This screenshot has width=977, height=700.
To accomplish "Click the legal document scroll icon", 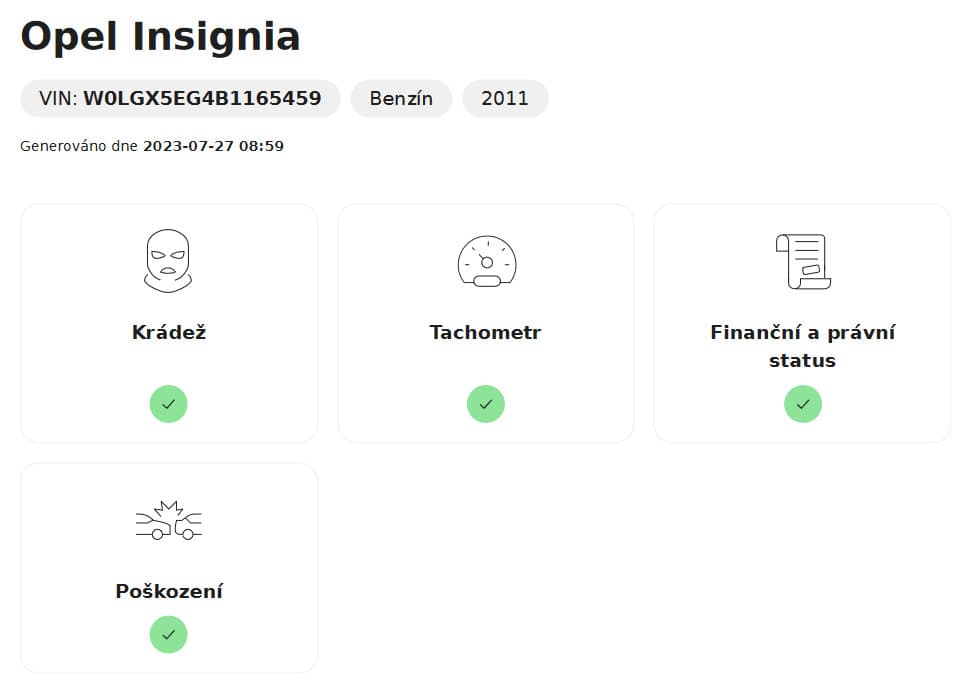I will (x=802, y=261).
